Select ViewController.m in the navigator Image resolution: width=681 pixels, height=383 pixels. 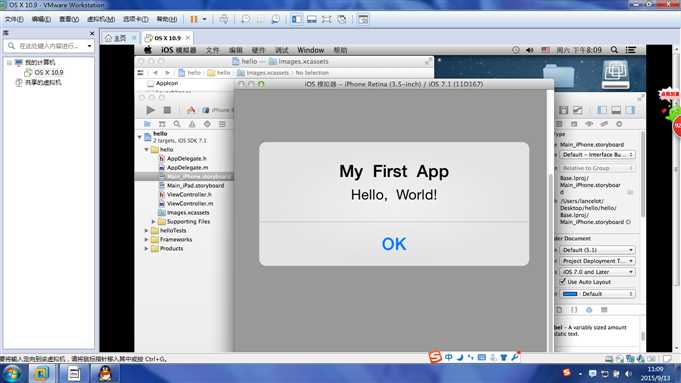[x=190, y=204]
